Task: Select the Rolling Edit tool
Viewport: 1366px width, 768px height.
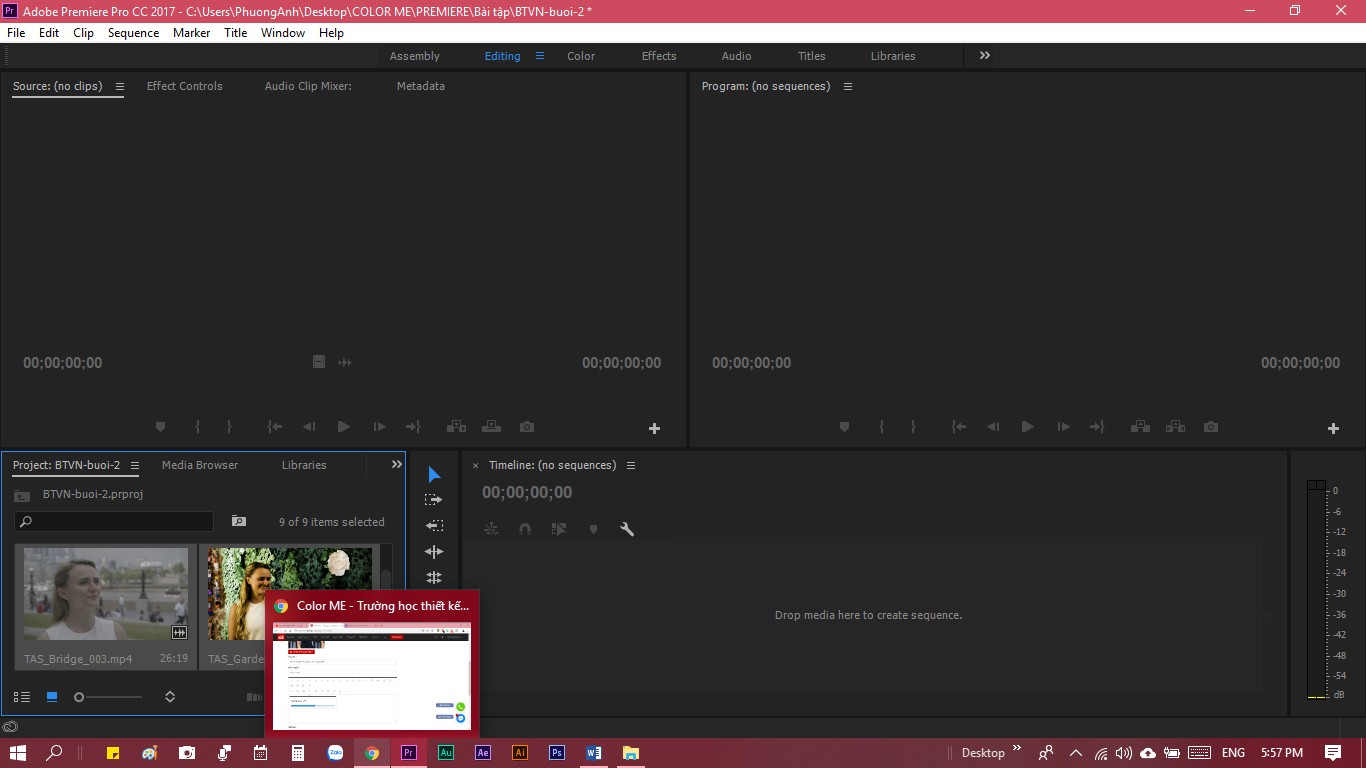Action: coord(434,577)
